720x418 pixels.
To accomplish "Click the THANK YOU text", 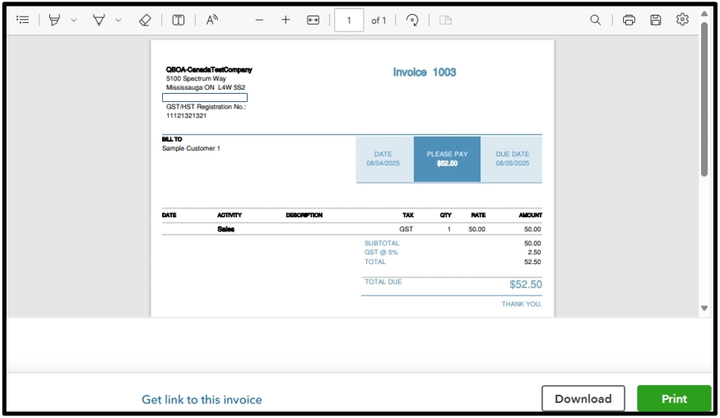I will click(x=522, y=304).
